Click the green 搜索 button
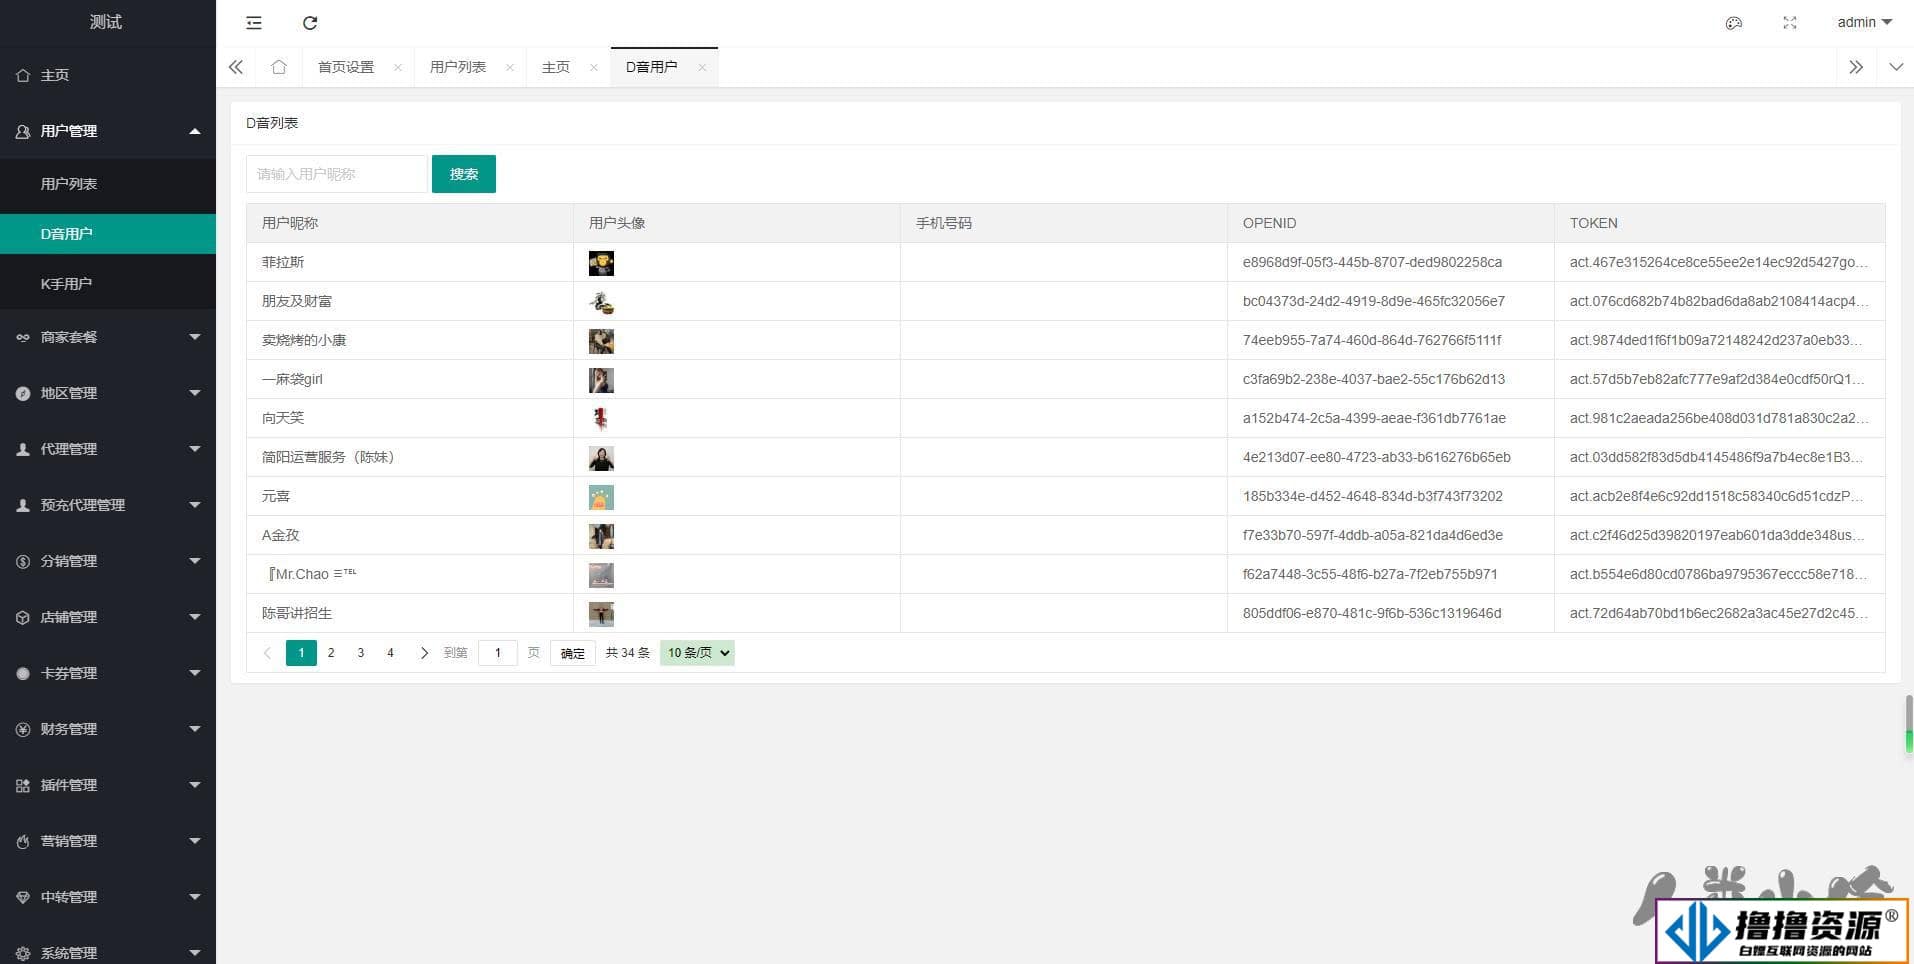This screenshot has height=964, width=1914. click(x=464, y=174)
